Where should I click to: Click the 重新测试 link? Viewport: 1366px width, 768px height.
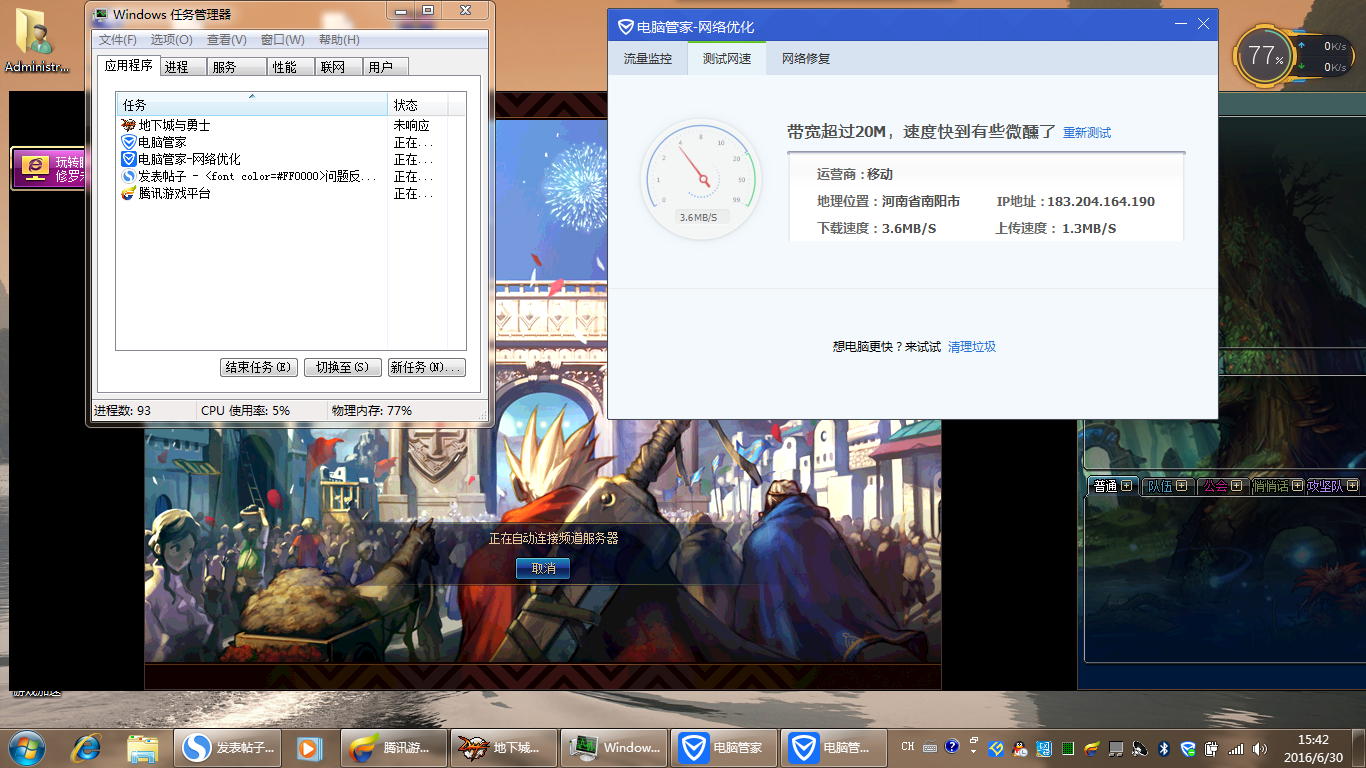pyautogui.click(x=1087, y=133)
